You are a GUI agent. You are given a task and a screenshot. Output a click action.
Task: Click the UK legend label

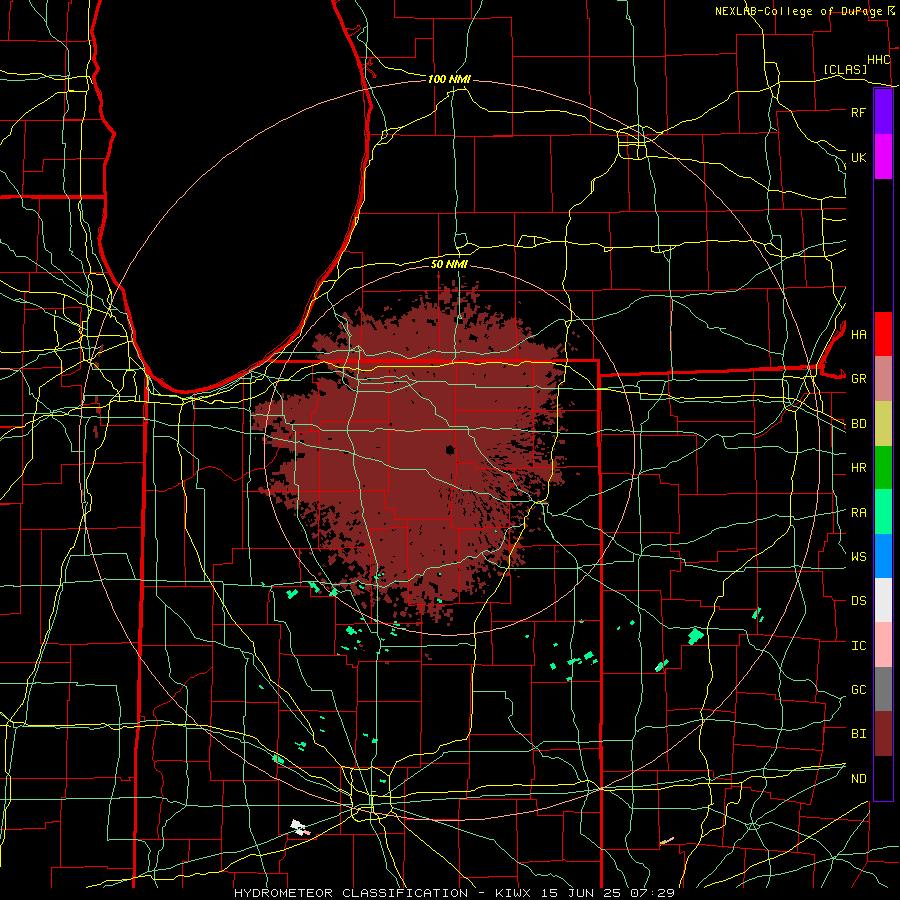coord(858,157)
